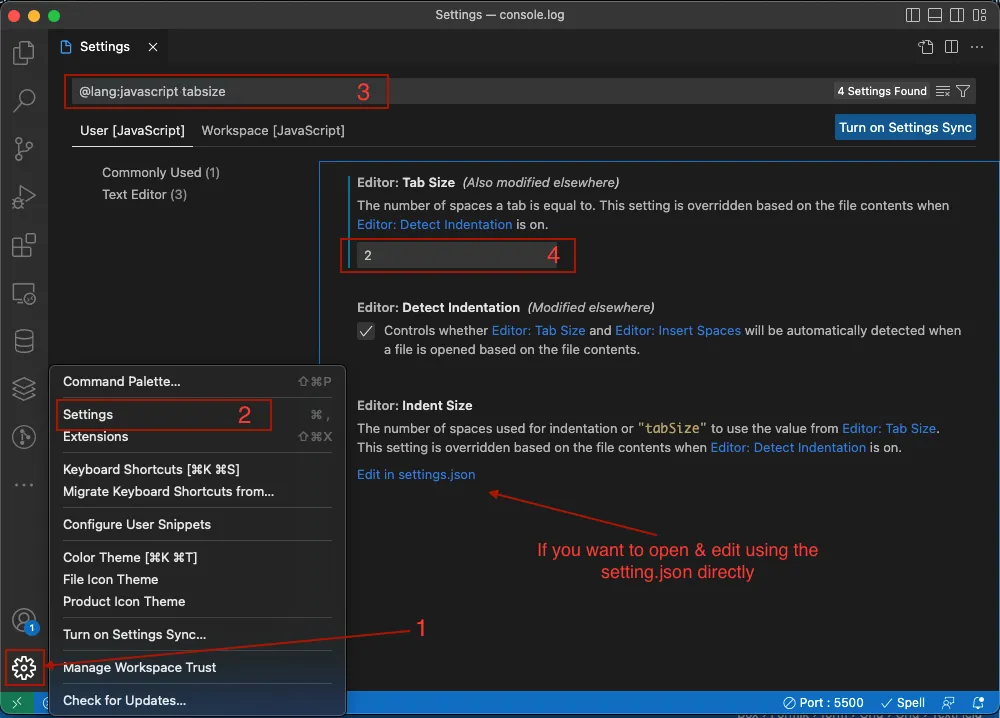The image size is (1000, 718).
Task: Open Settings JSON file icon
Action: click(925, 47)
